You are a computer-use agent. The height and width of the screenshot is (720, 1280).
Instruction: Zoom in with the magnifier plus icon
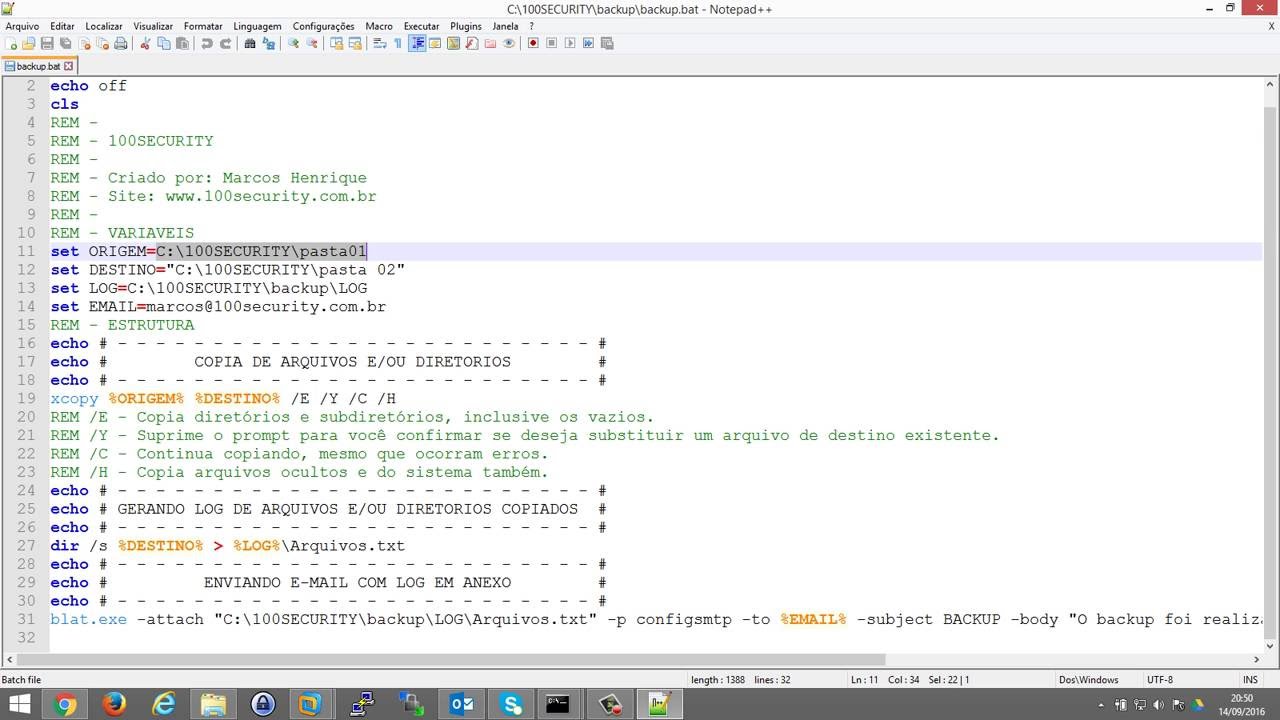coord(293,44)
